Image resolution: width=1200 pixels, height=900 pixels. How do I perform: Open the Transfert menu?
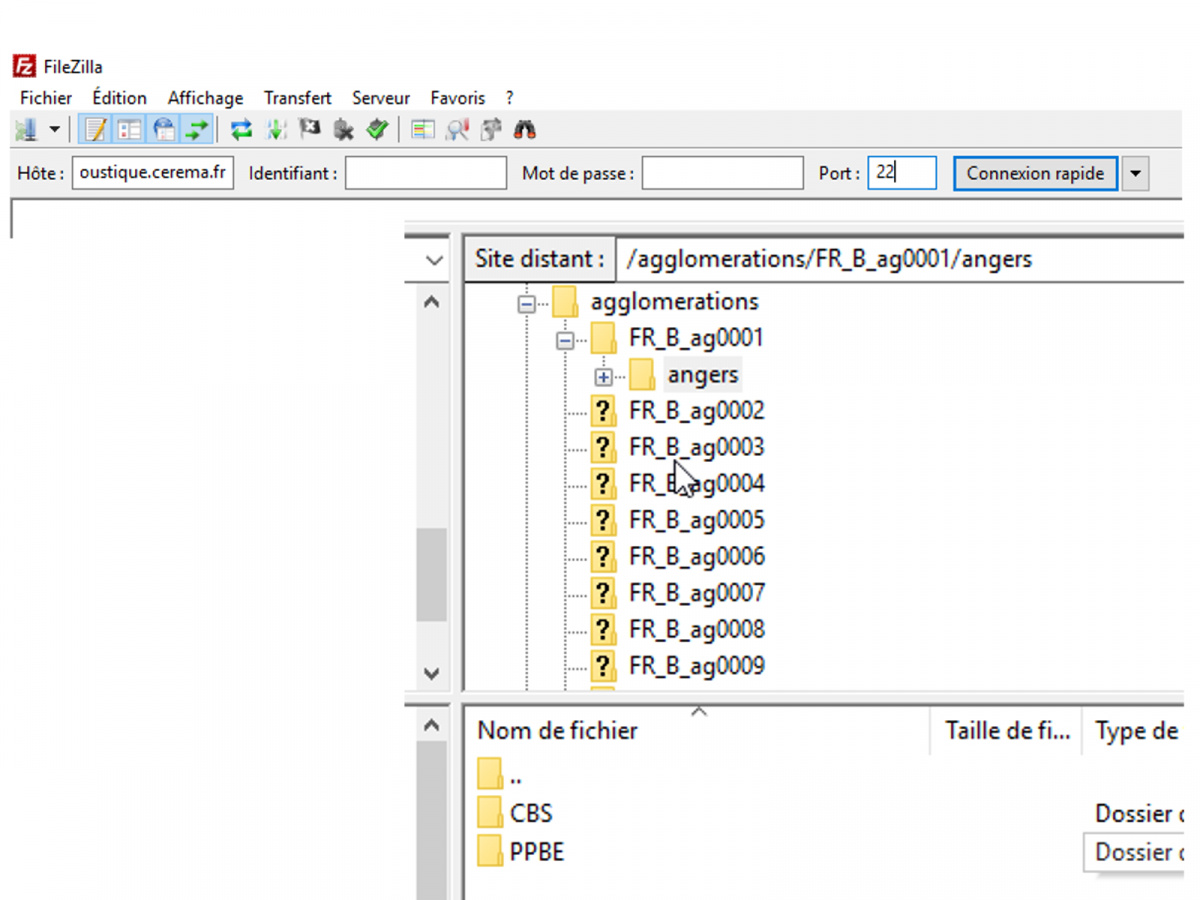(297, 98)
